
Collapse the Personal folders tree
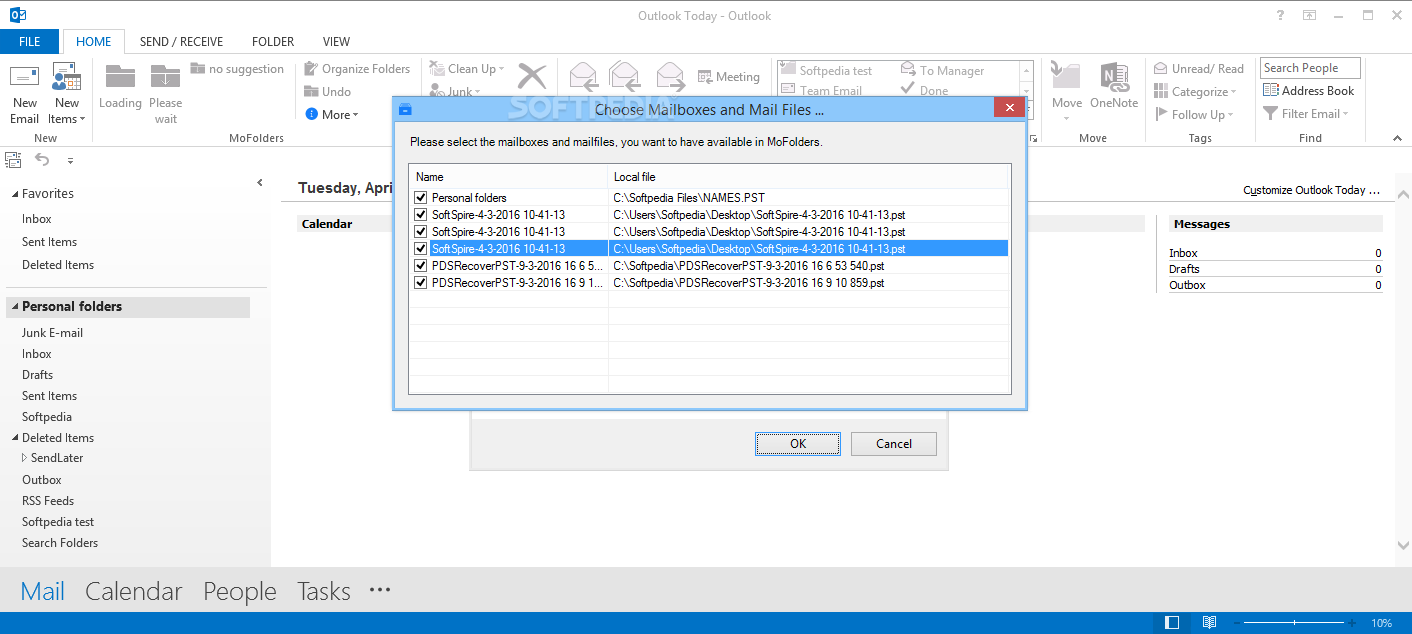(x=15, y=307)
